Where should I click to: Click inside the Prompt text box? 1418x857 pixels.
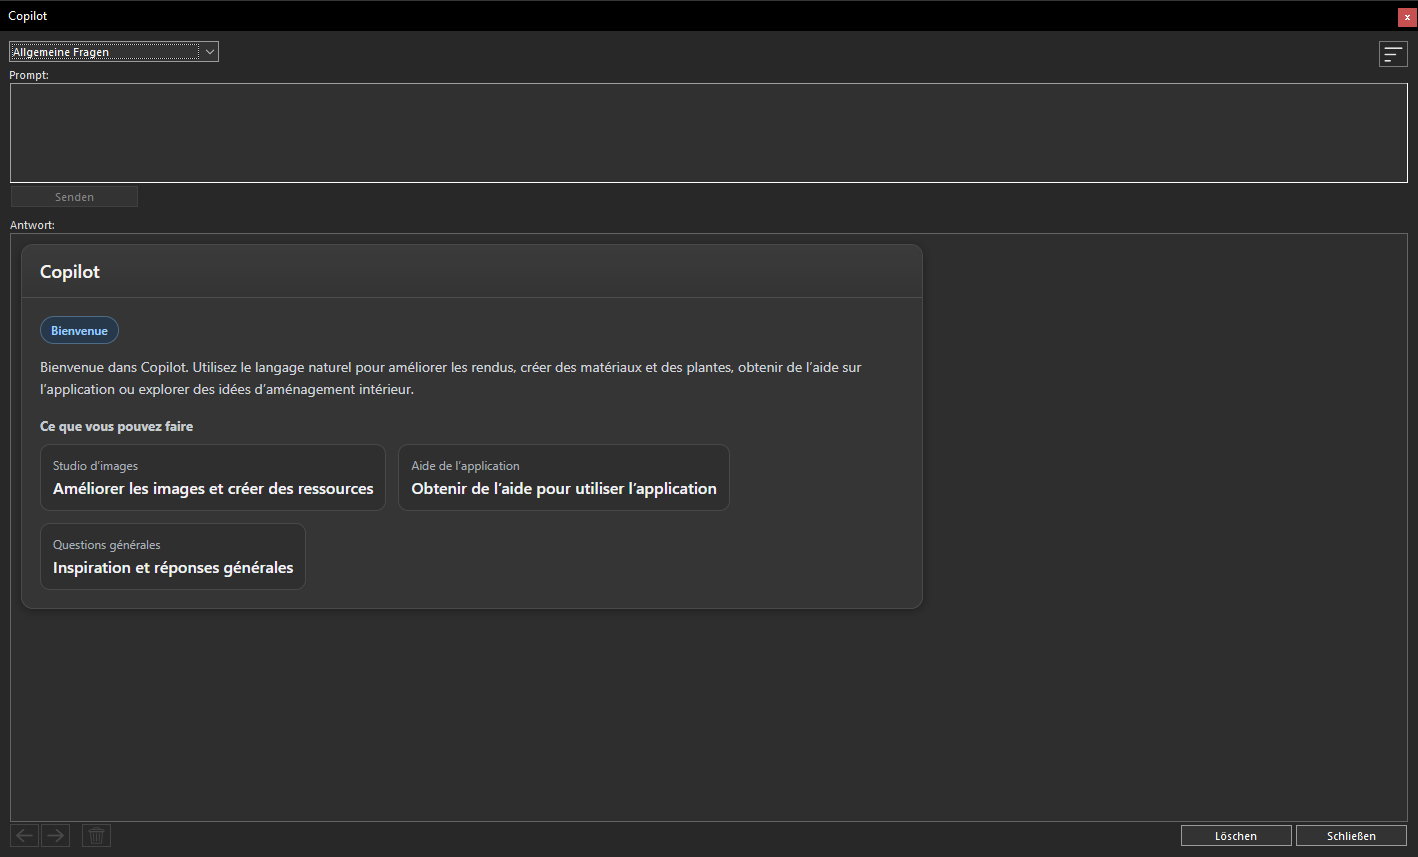pyautogui.click(x=709, y=133)
